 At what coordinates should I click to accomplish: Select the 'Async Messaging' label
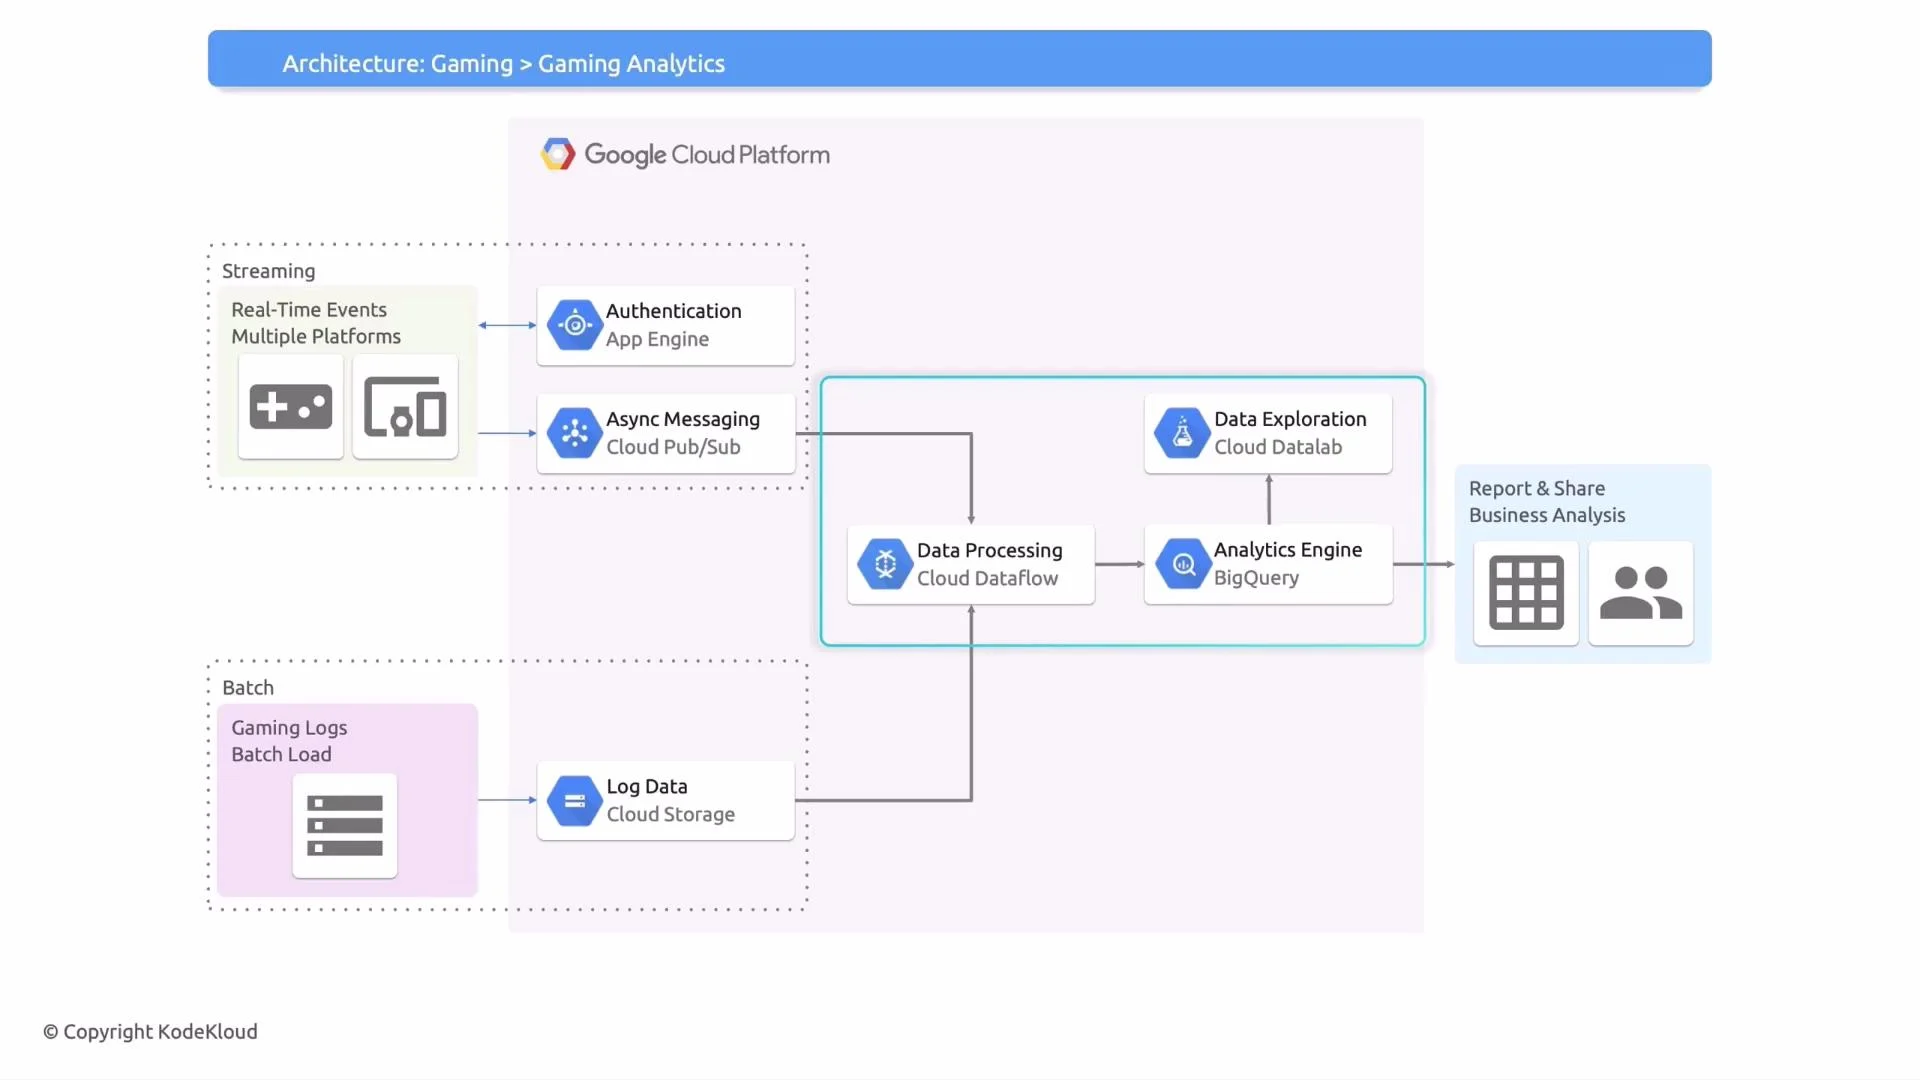683,419
